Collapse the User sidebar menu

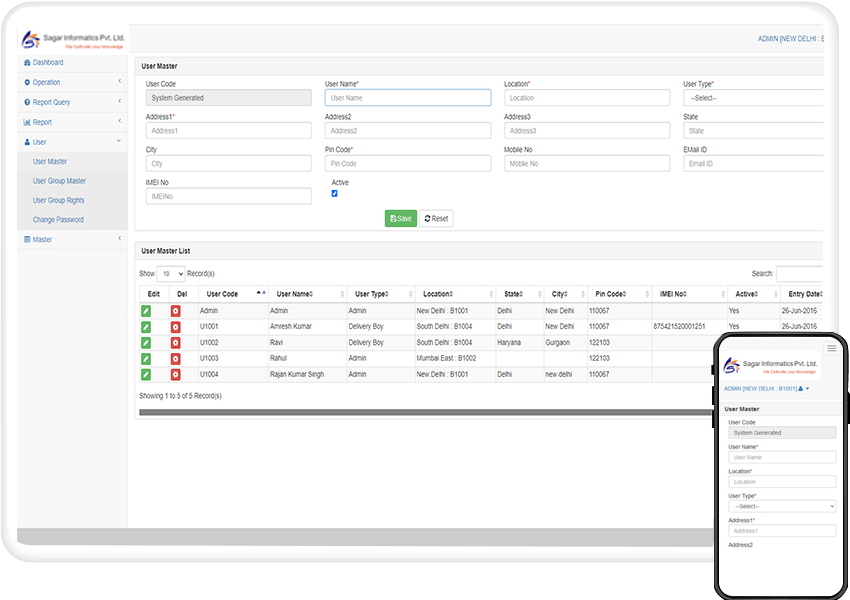point(72,142)
